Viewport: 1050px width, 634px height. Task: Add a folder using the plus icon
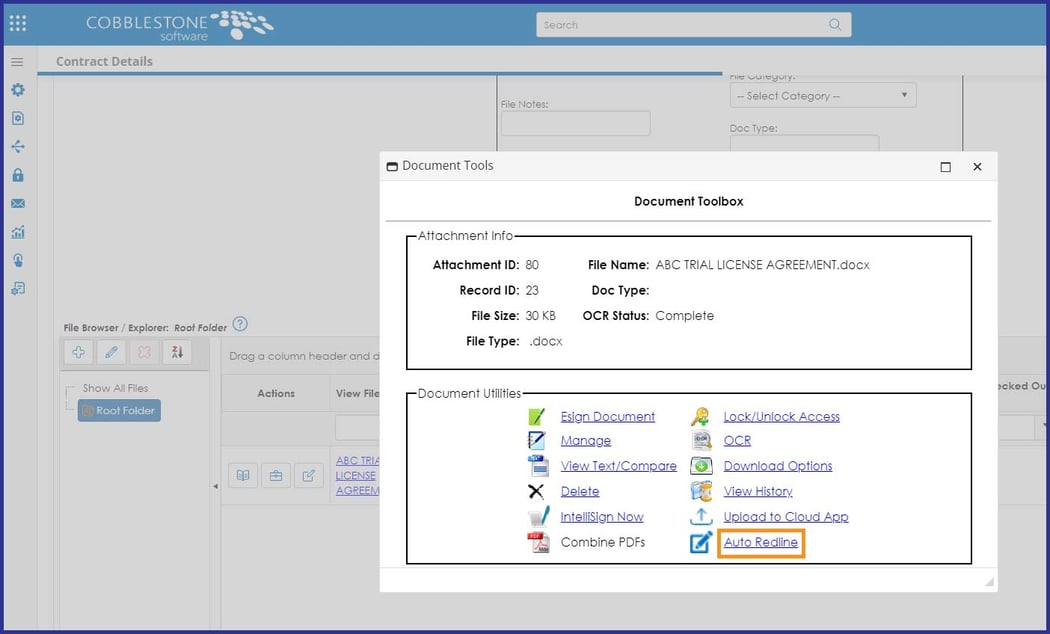(x=78, y=352)
